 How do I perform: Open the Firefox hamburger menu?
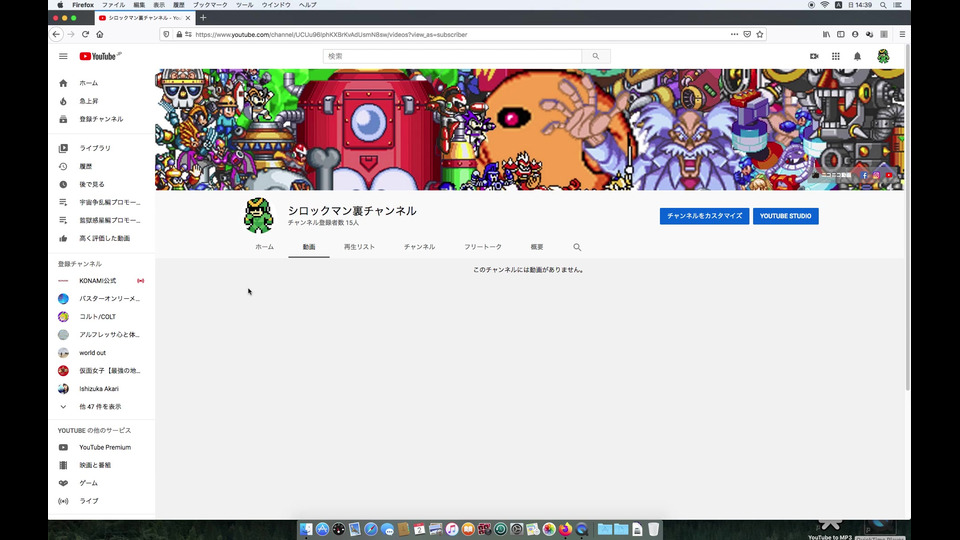(902, 34)
